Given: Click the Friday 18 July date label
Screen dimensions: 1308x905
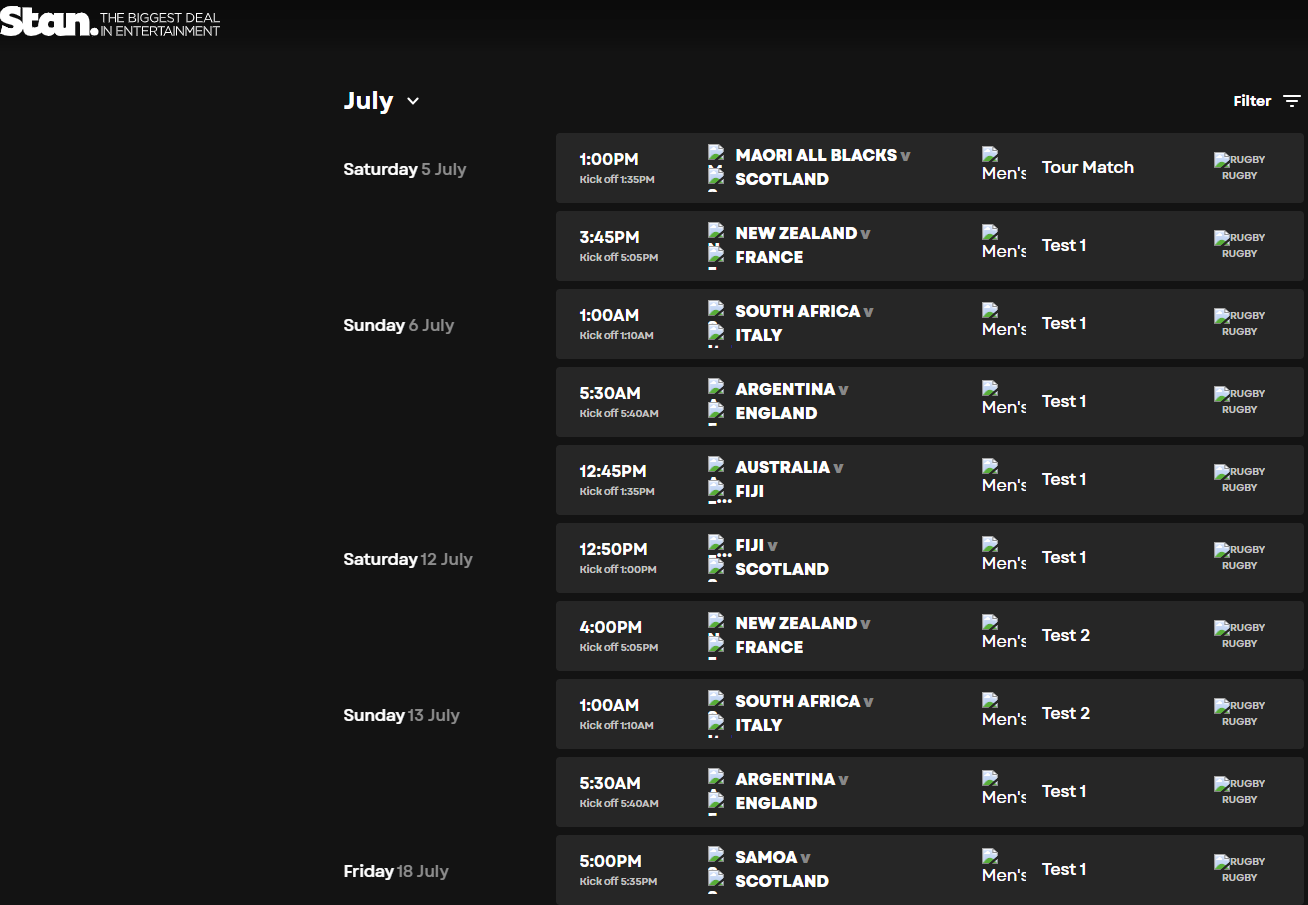Looking at the screenshot, I should pos(396,871).
